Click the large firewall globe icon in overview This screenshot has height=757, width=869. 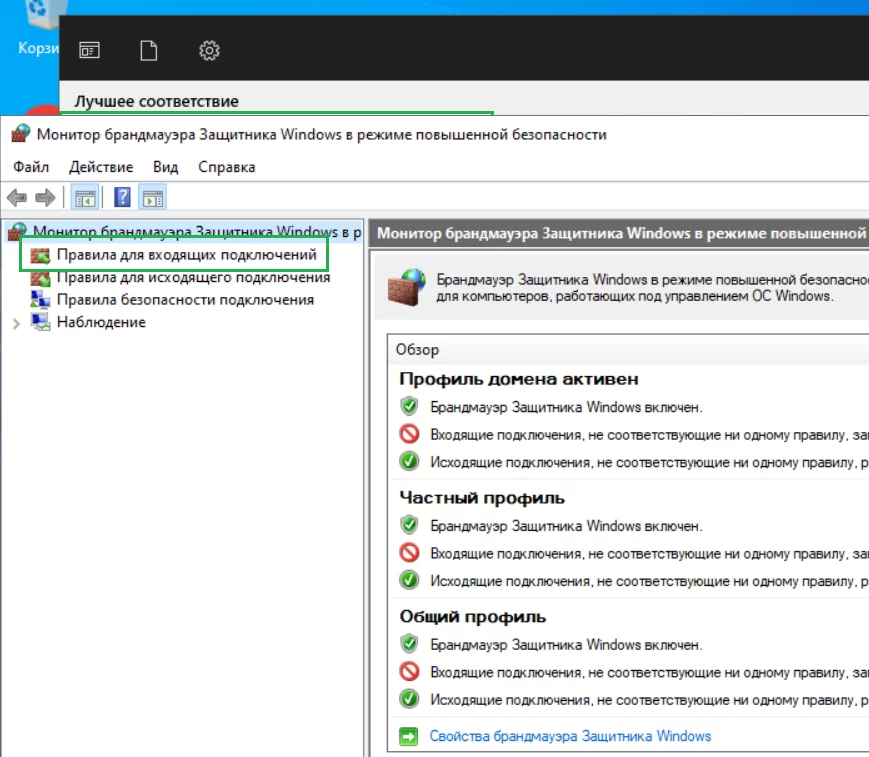coord(407,287)
